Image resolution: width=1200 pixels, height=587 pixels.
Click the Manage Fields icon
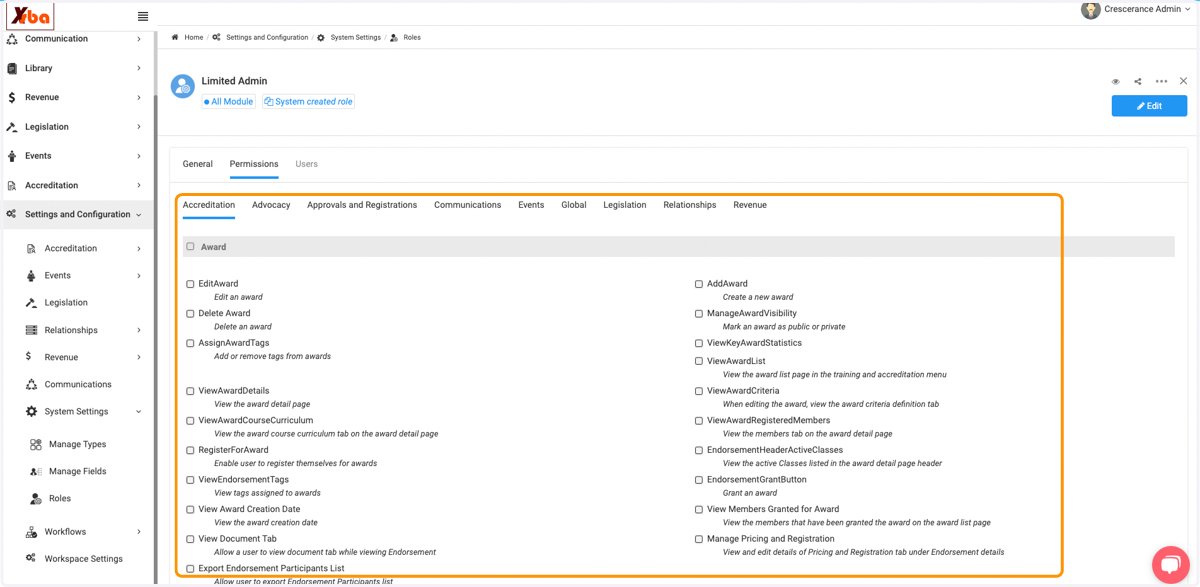click(x=36, y=471)
